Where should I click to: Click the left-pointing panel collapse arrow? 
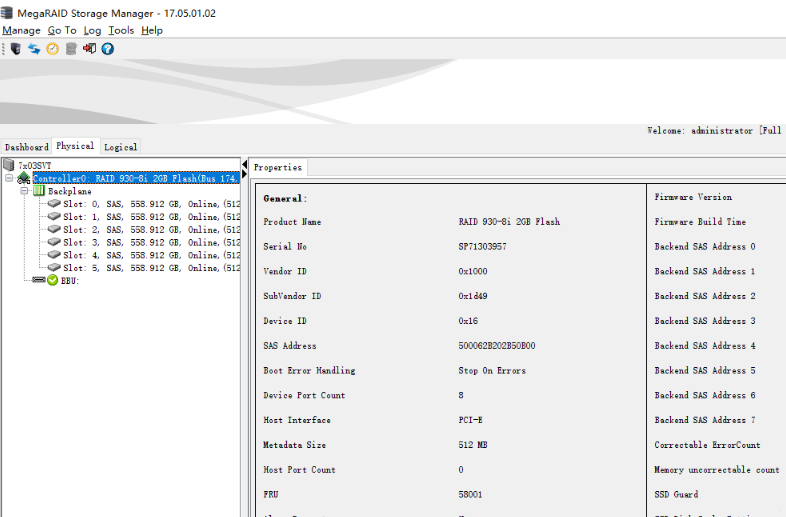tap(244, 163)
